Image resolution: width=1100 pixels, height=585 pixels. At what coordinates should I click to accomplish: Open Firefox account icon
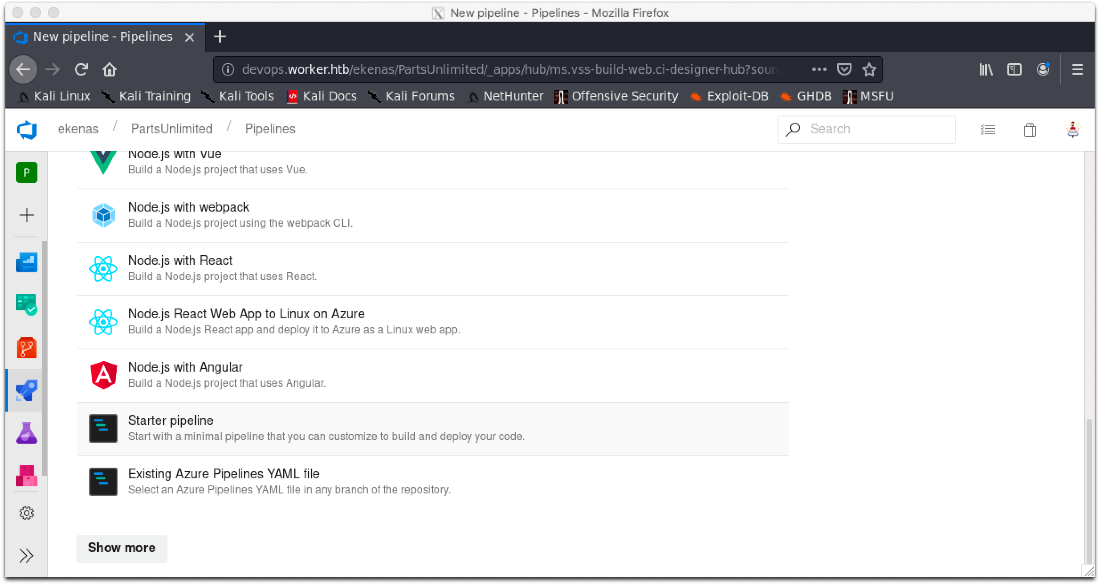(1043, 69)
